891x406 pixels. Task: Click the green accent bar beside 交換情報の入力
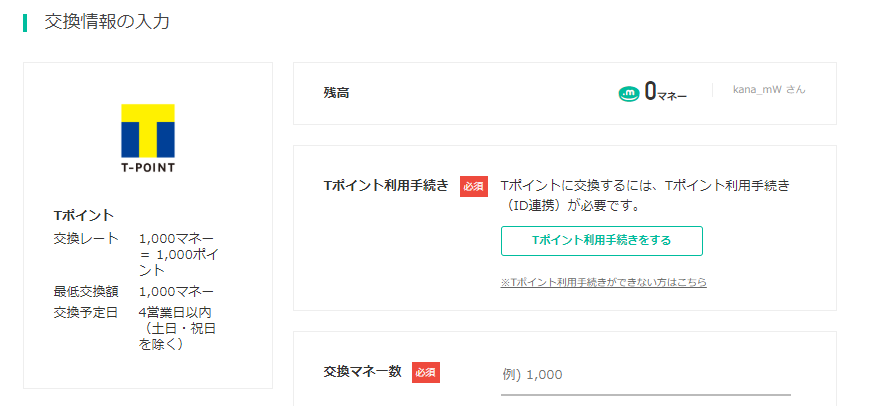(25, 22)
